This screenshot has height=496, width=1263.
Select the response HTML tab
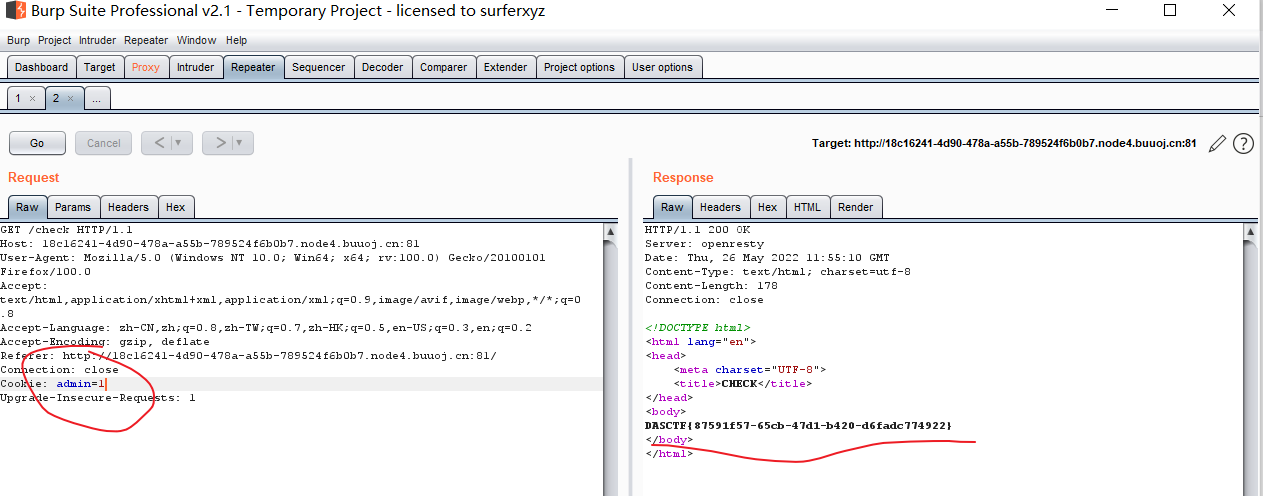(x=808, y=207)
